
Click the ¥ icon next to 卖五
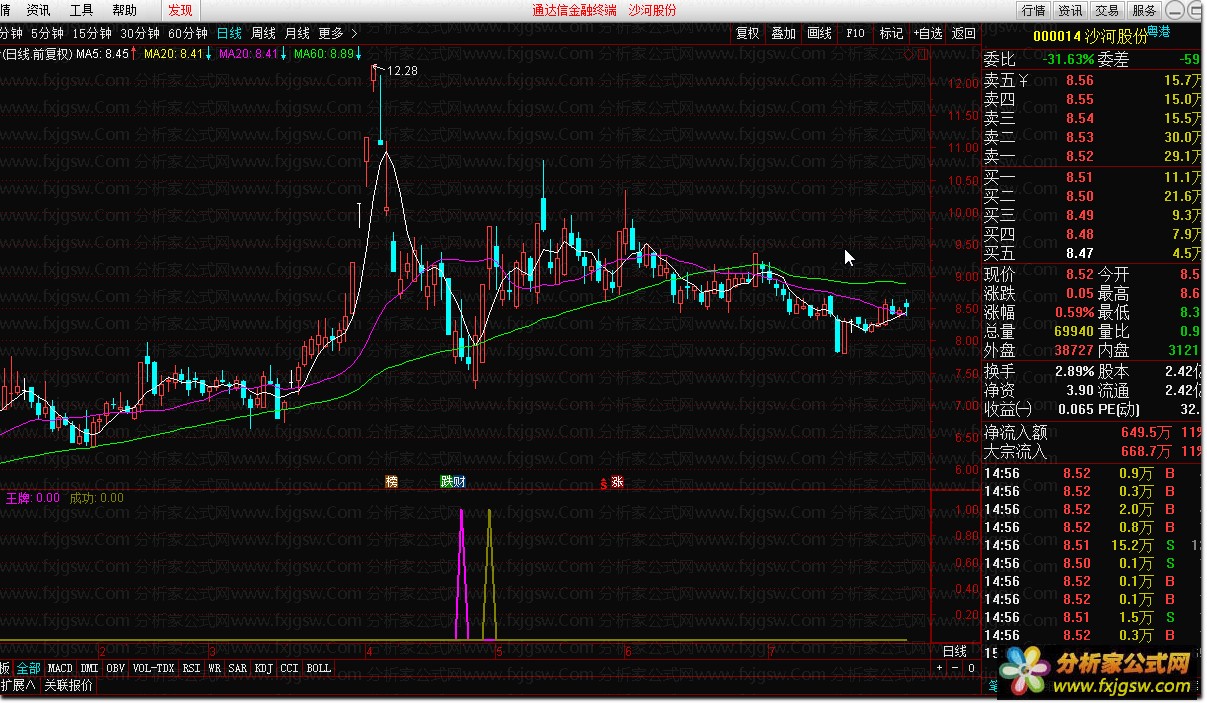[x=1023, y=80]
